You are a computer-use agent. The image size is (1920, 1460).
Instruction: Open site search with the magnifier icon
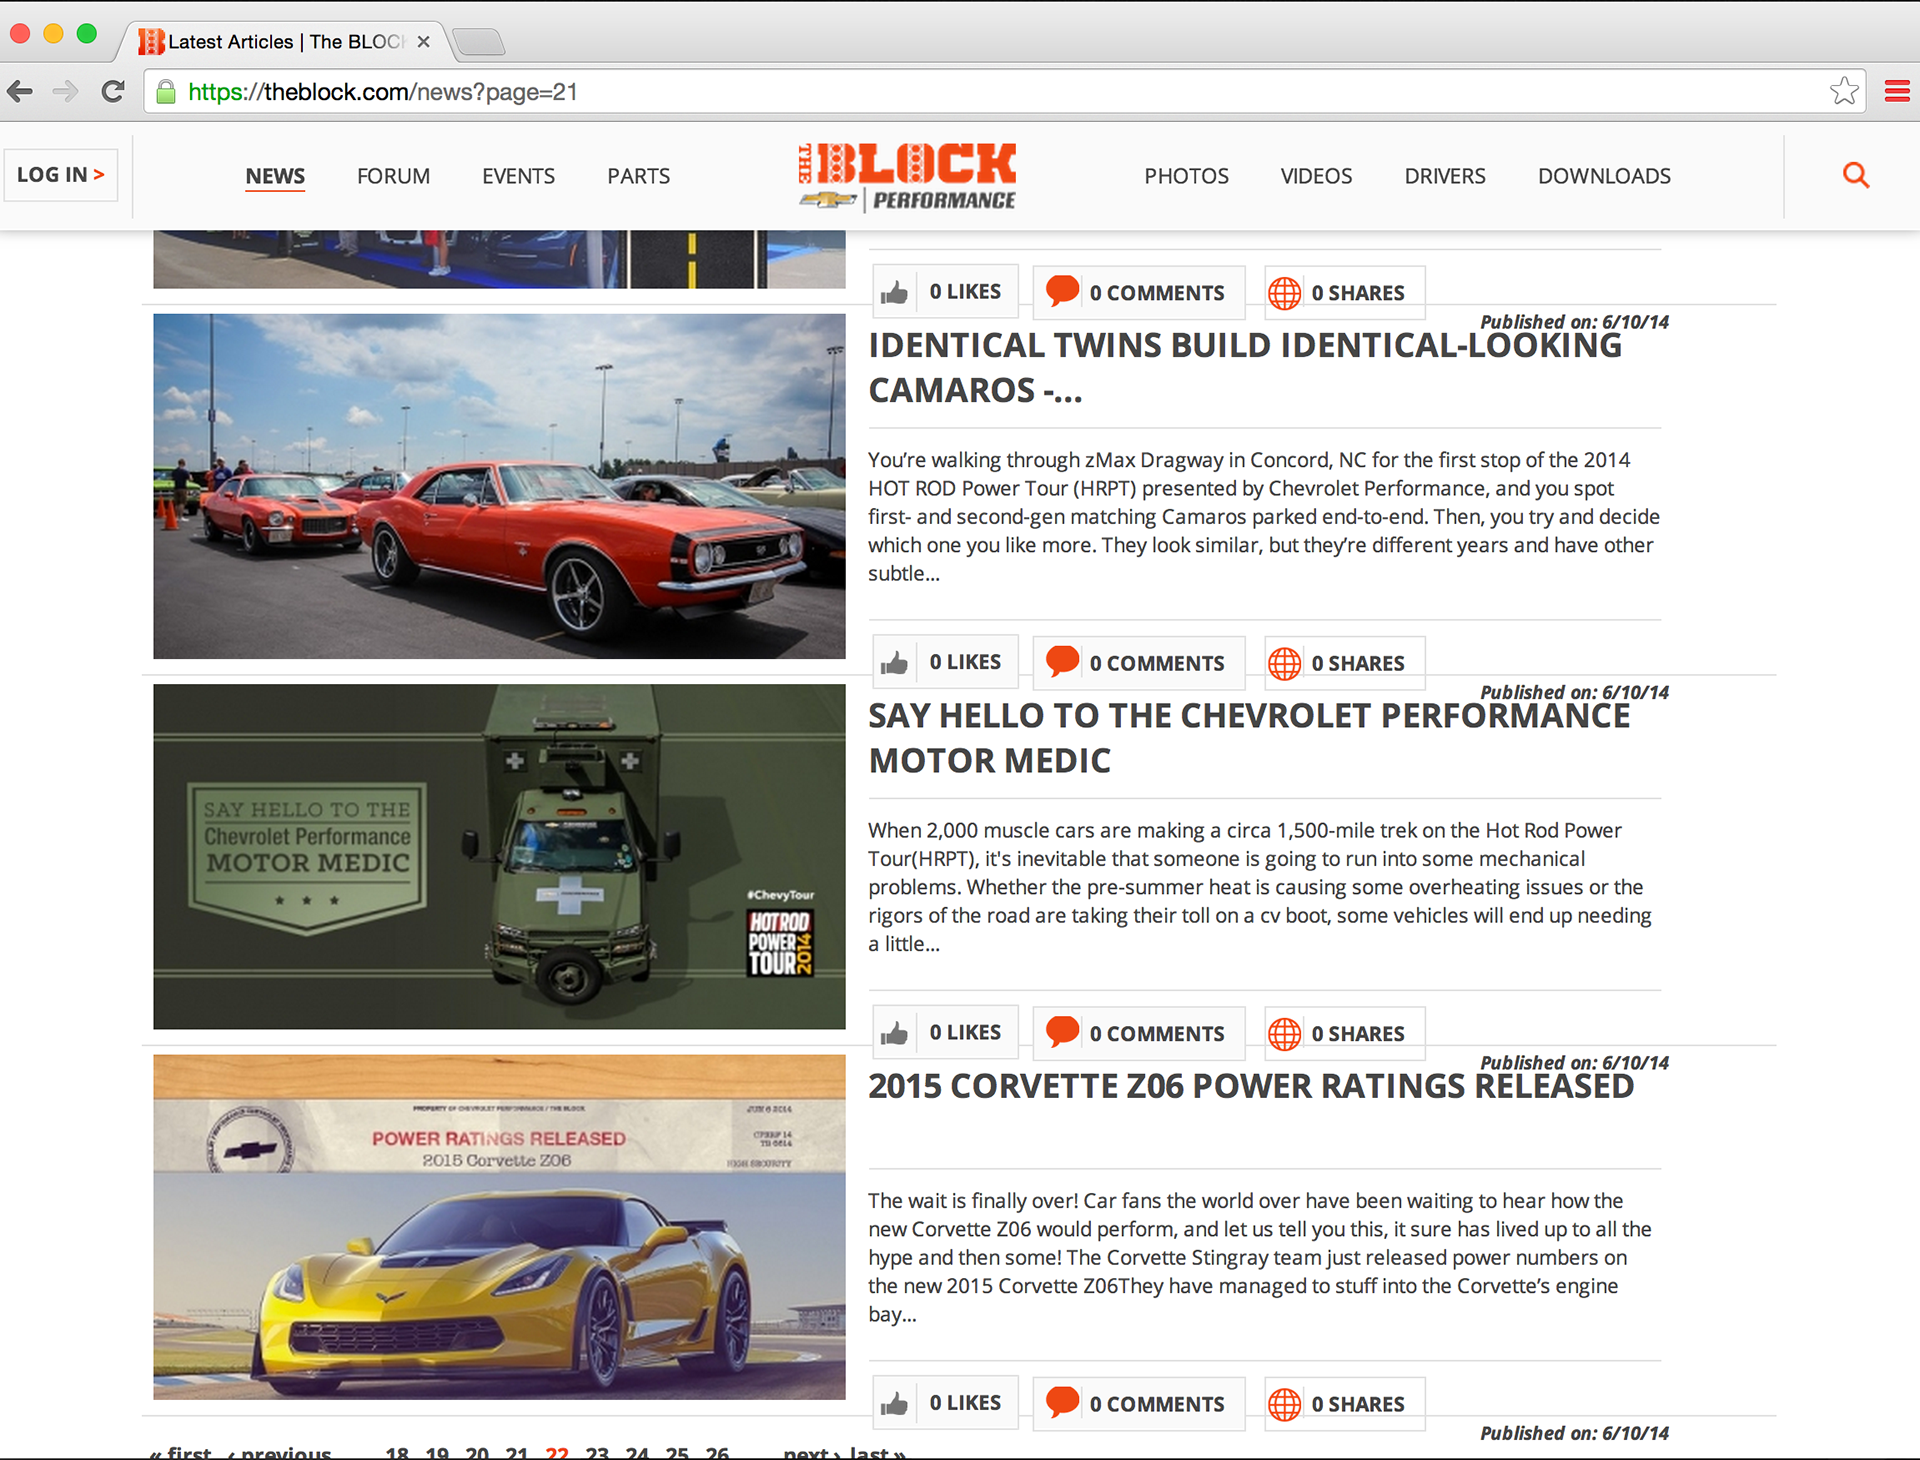(1856, 175)
